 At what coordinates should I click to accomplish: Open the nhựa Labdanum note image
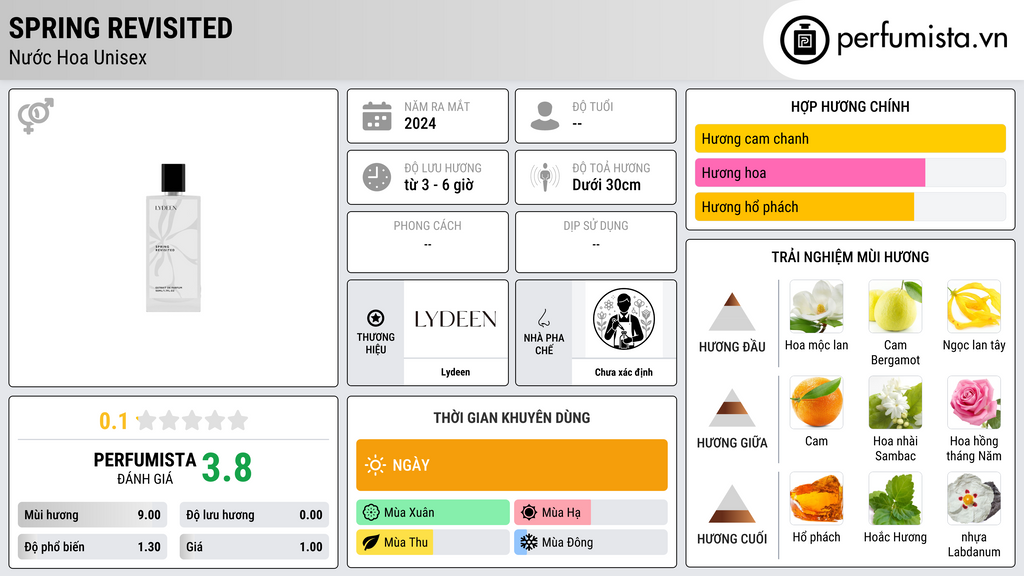tap(974, 498)
